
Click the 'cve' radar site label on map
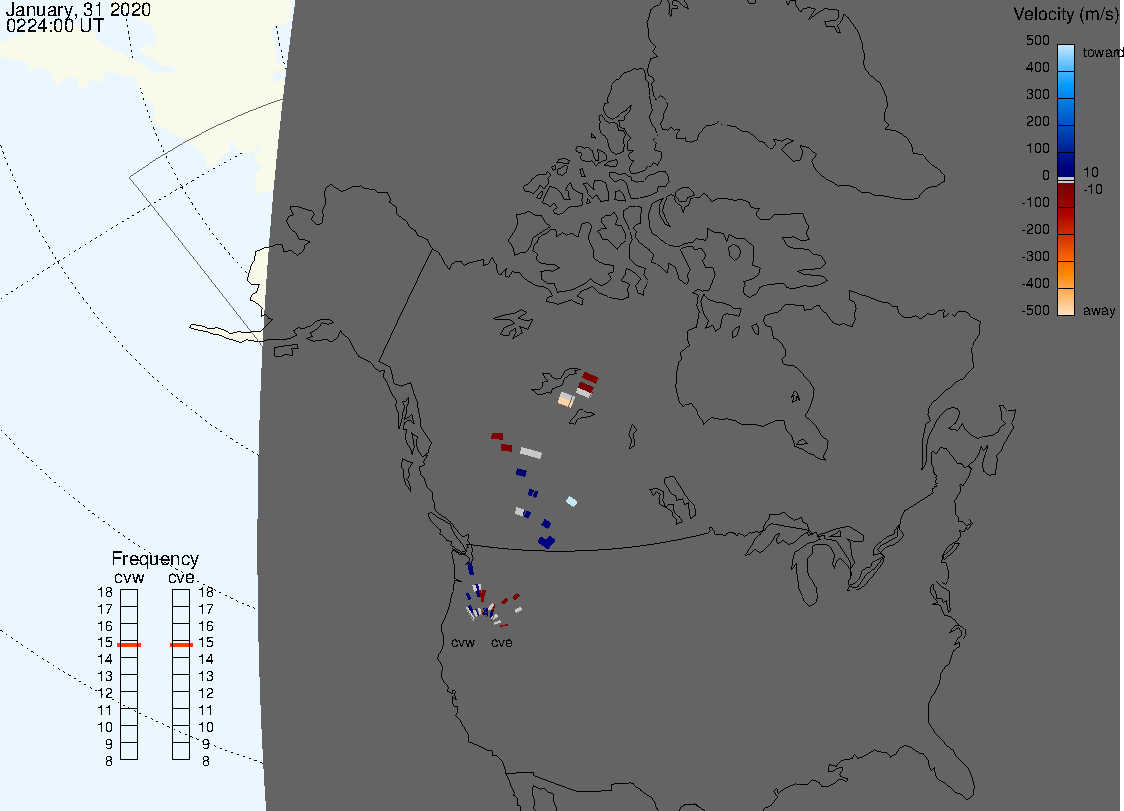pos(502,642)
